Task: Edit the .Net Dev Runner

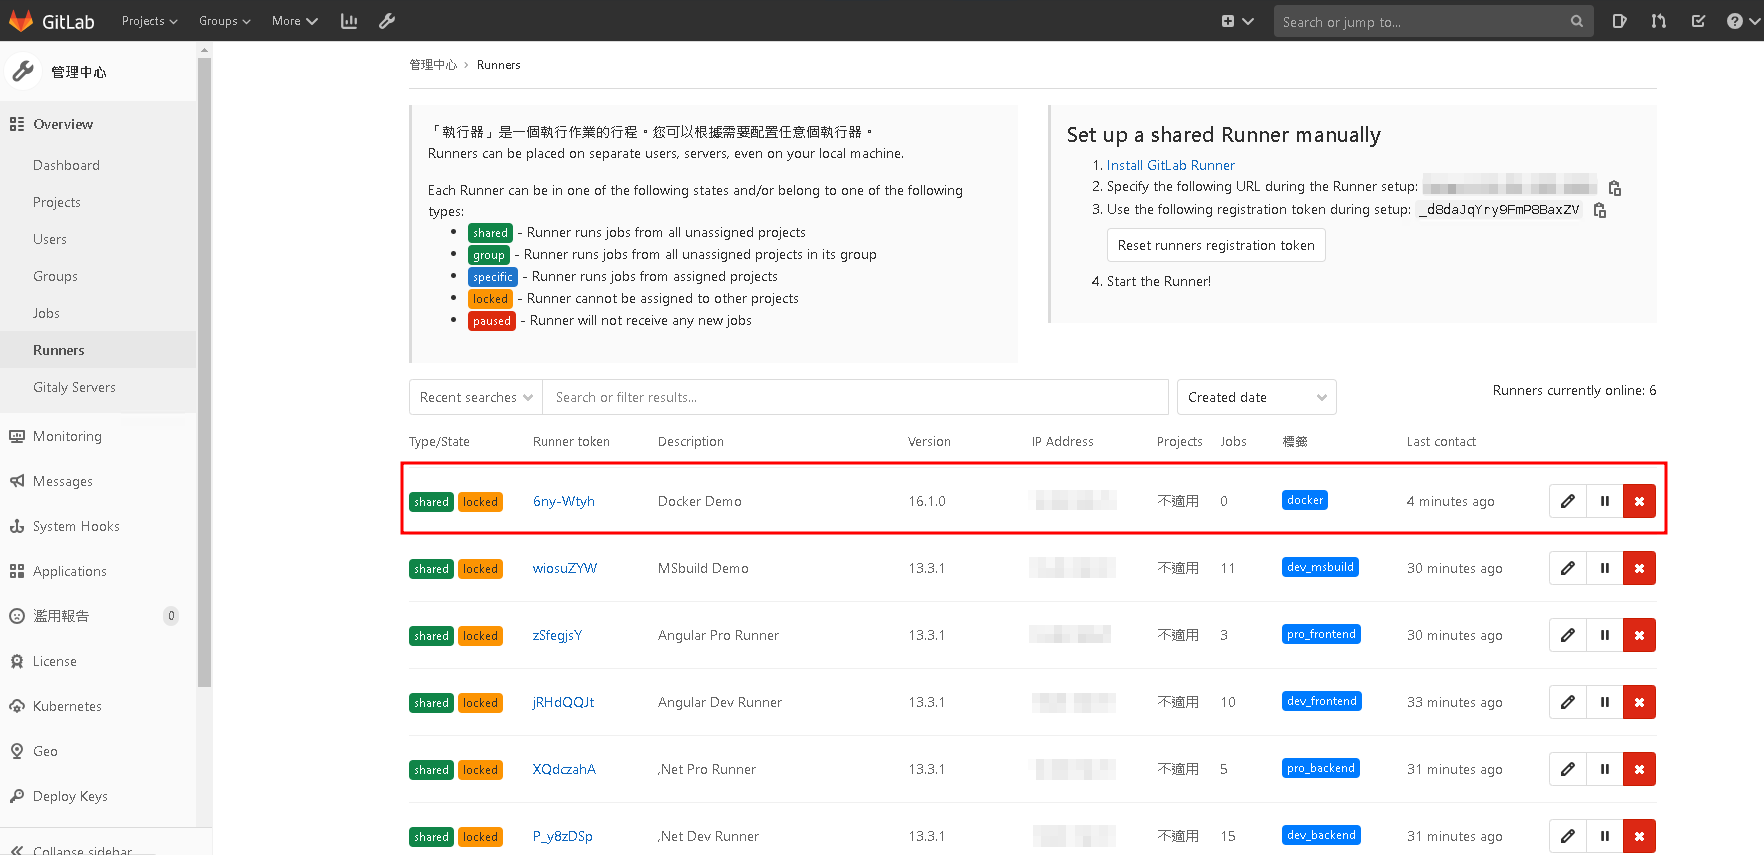Action: [1568, 836]
